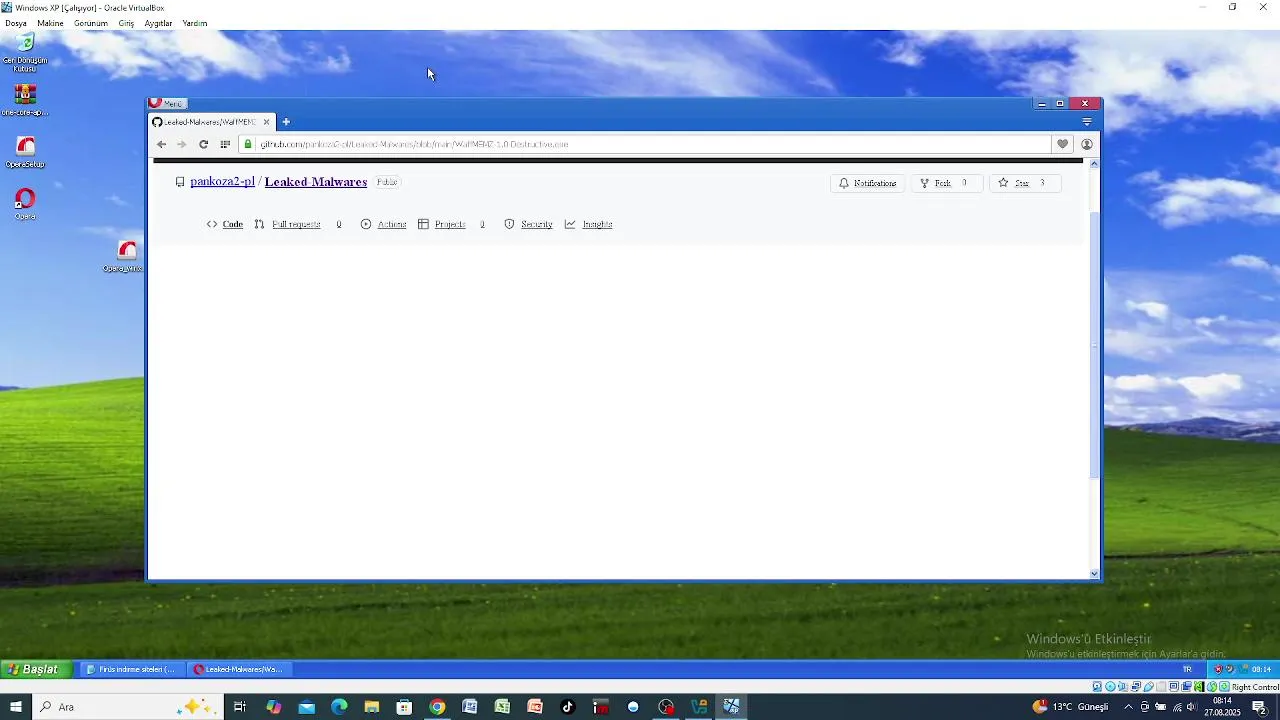Click scrollbar down arrow in Opera

(x=1094, y=574)
